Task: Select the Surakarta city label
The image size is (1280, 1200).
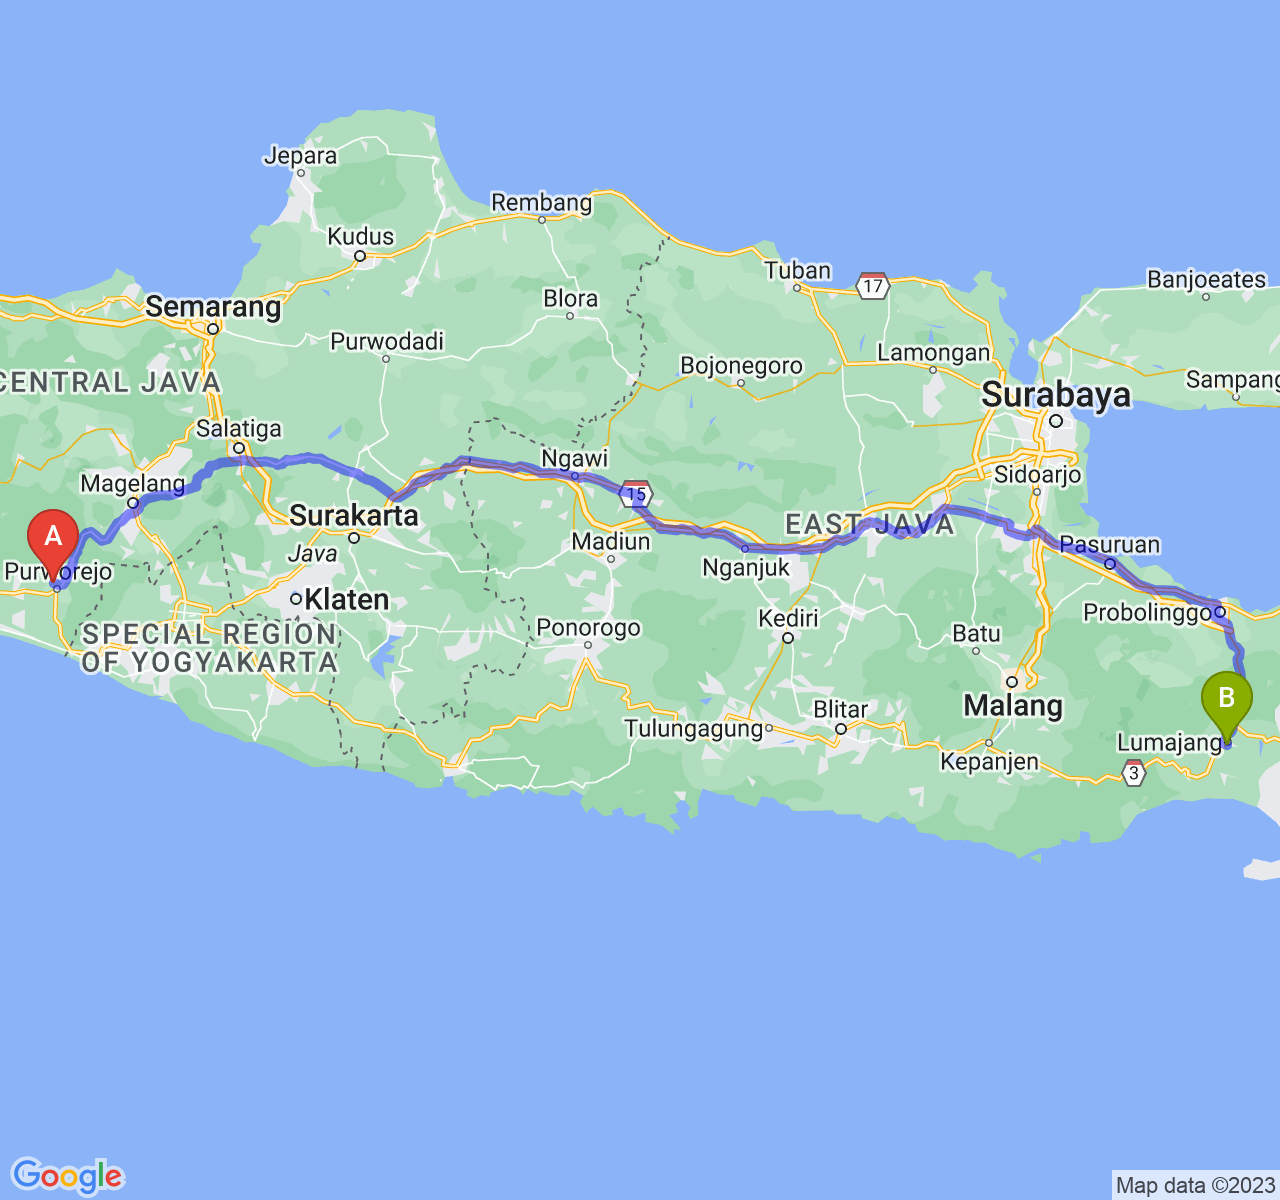Action: [353, 515]
